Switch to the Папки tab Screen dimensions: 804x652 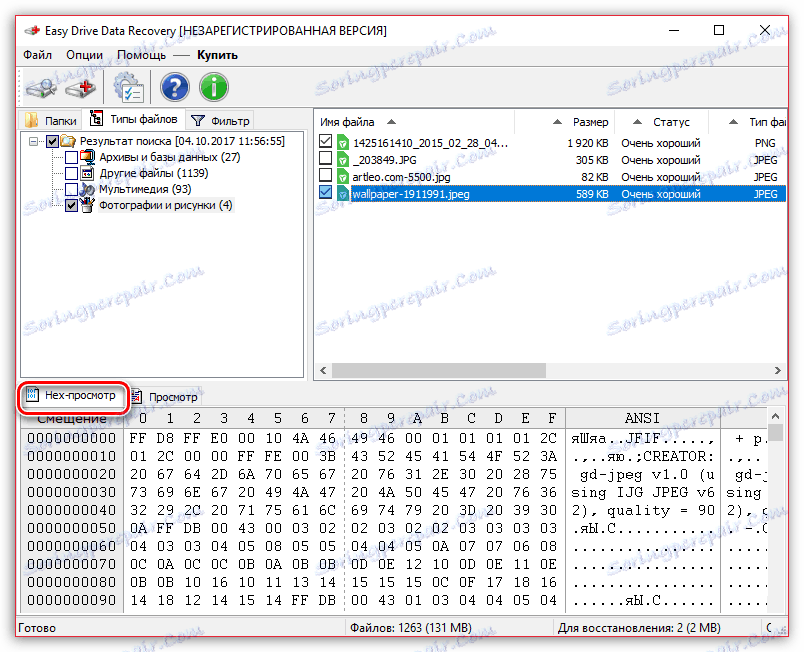pyautogui.click(x=51, y=120)
